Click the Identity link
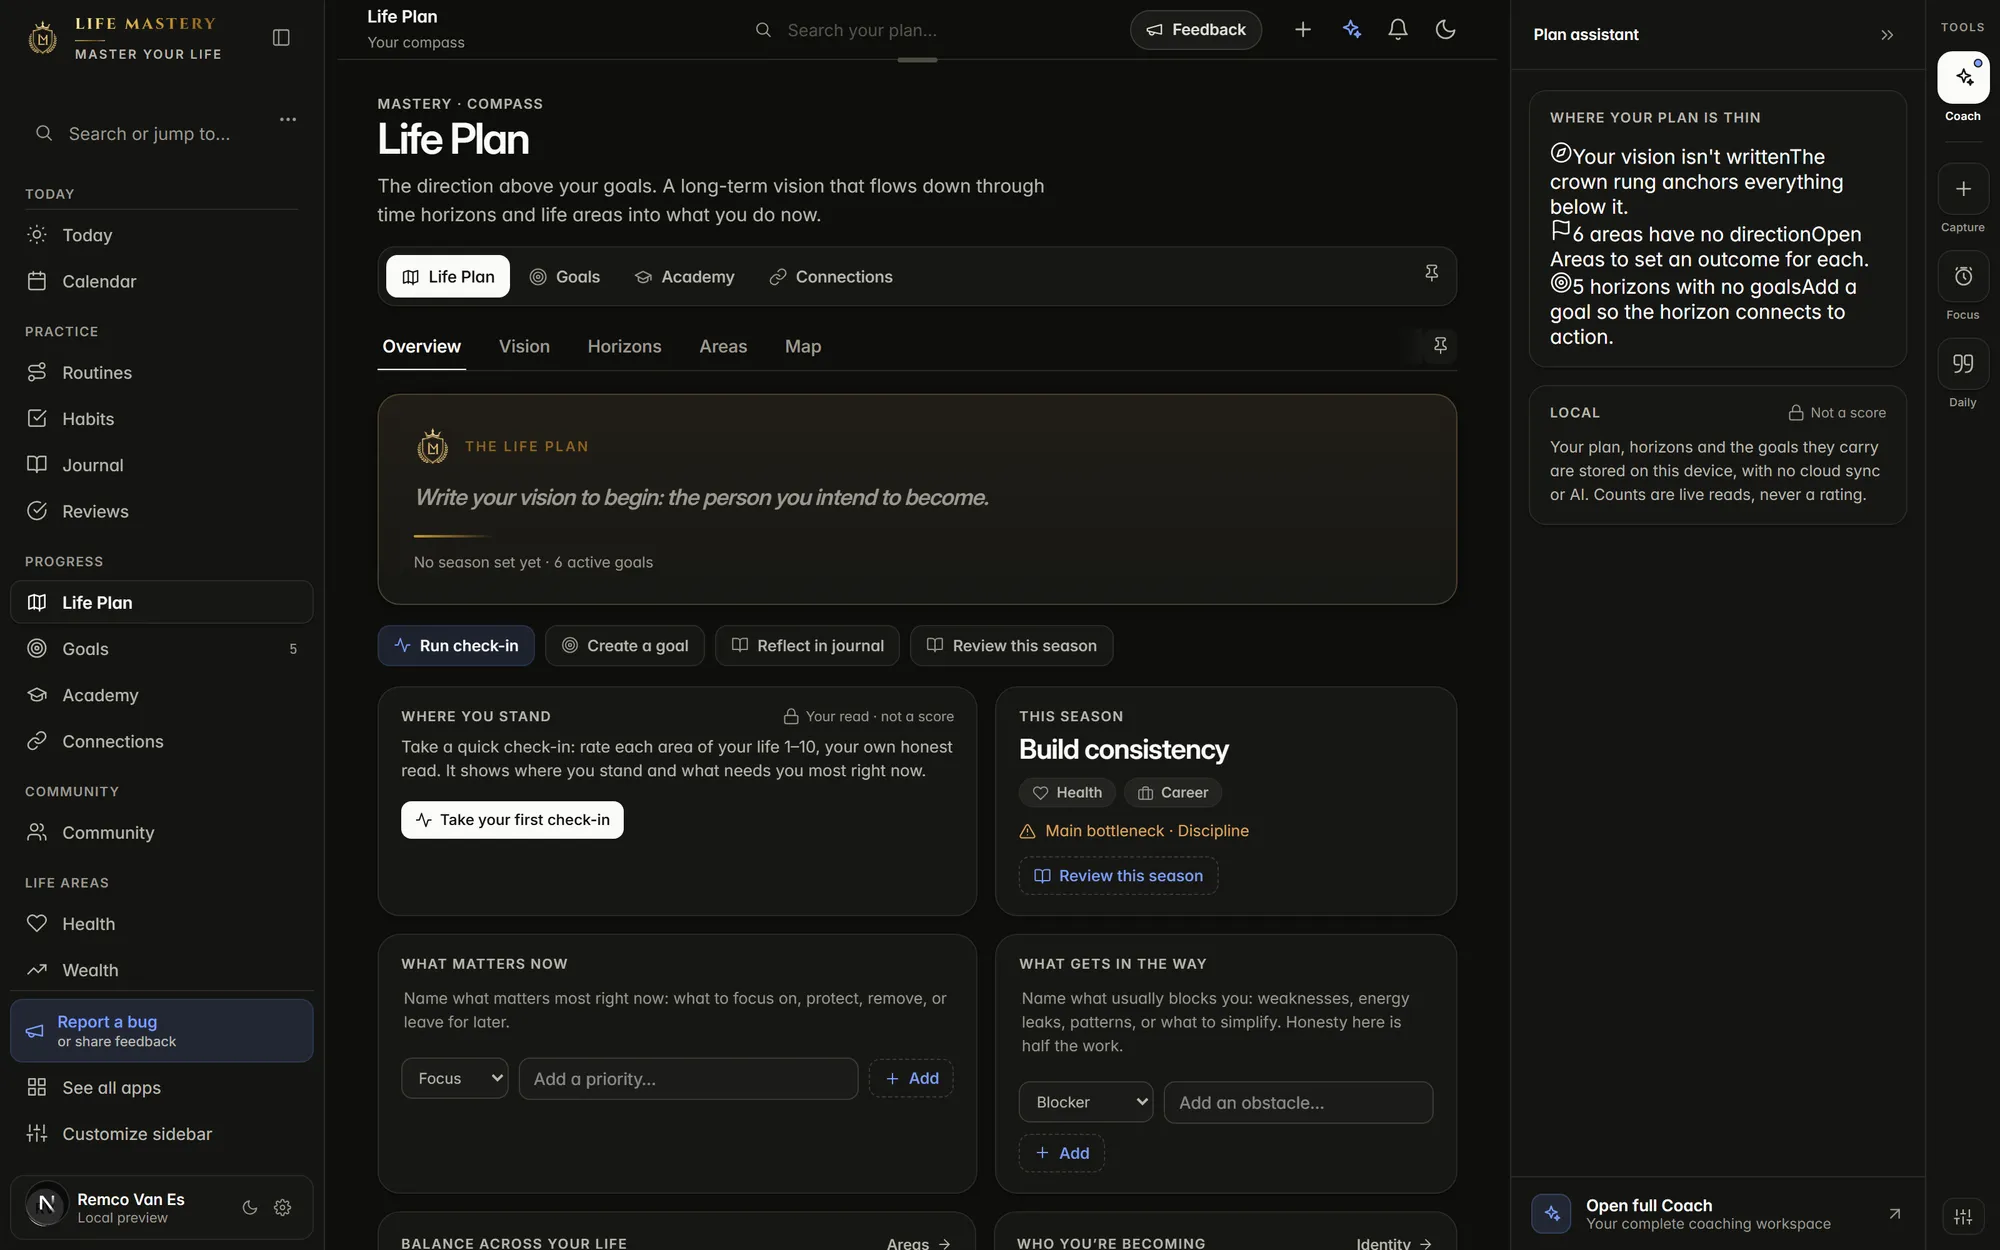The height and width of the screenshot is (1250, 2000). pos(1394,1243)
